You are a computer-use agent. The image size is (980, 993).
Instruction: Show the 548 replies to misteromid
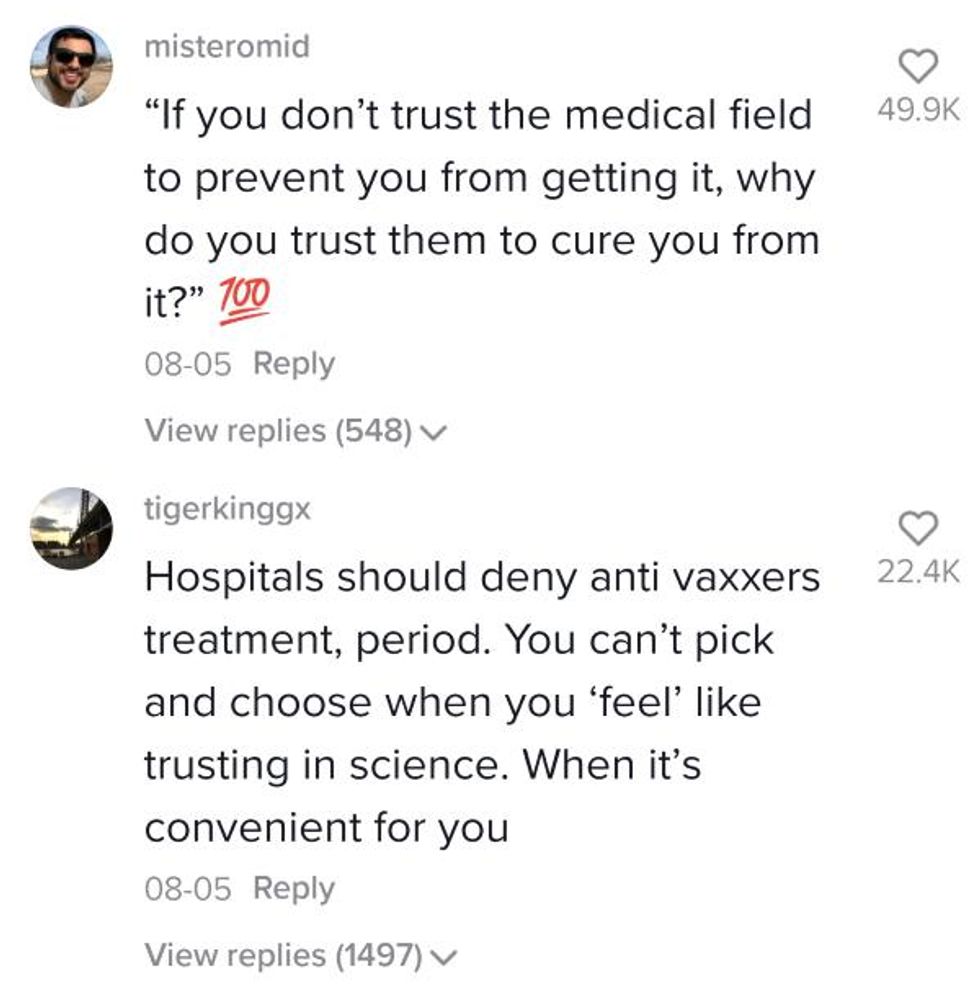click(x=279, y=431)
